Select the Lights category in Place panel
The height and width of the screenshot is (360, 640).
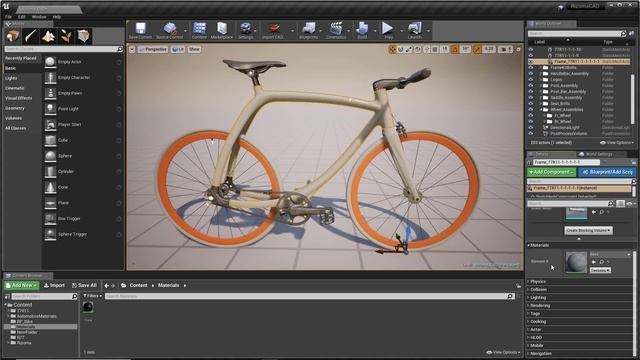coord(11,78)
